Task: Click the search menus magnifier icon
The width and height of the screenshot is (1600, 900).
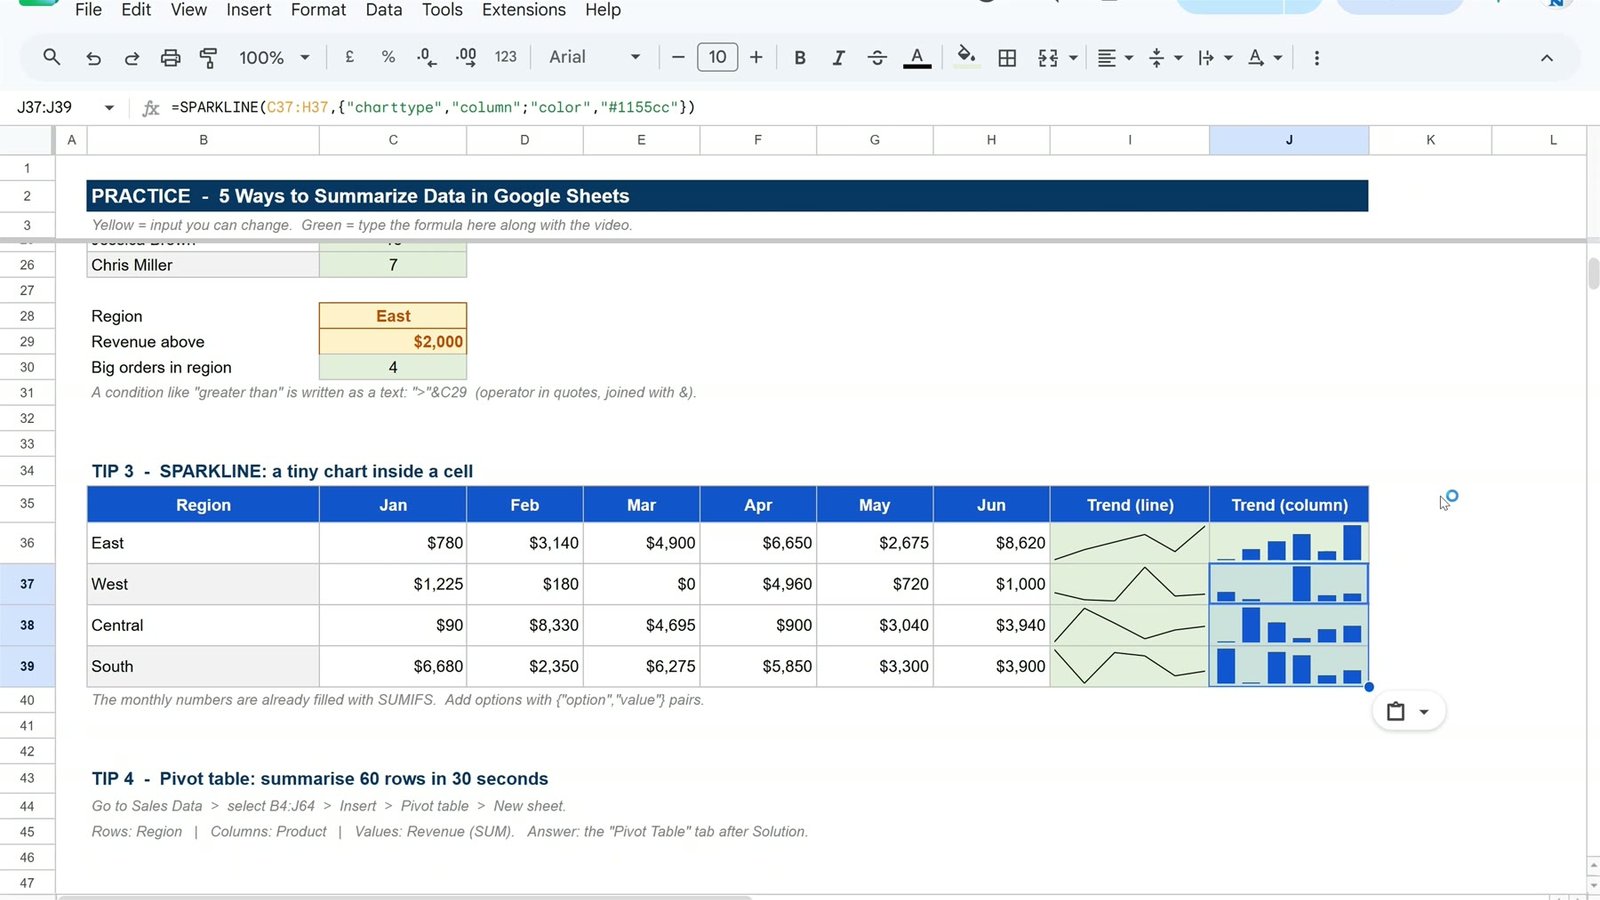Action: (51, 57)
